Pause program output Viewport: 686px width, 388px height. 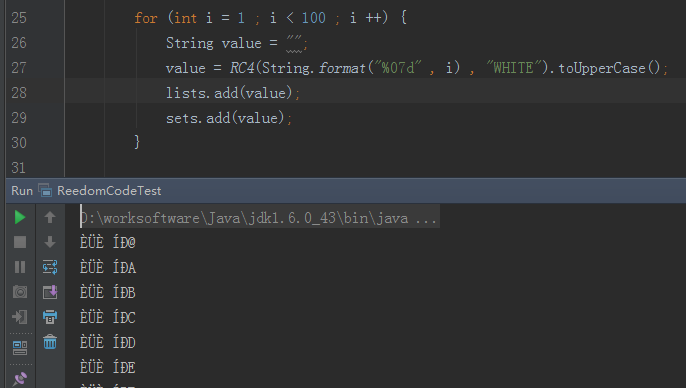[20, 267]
